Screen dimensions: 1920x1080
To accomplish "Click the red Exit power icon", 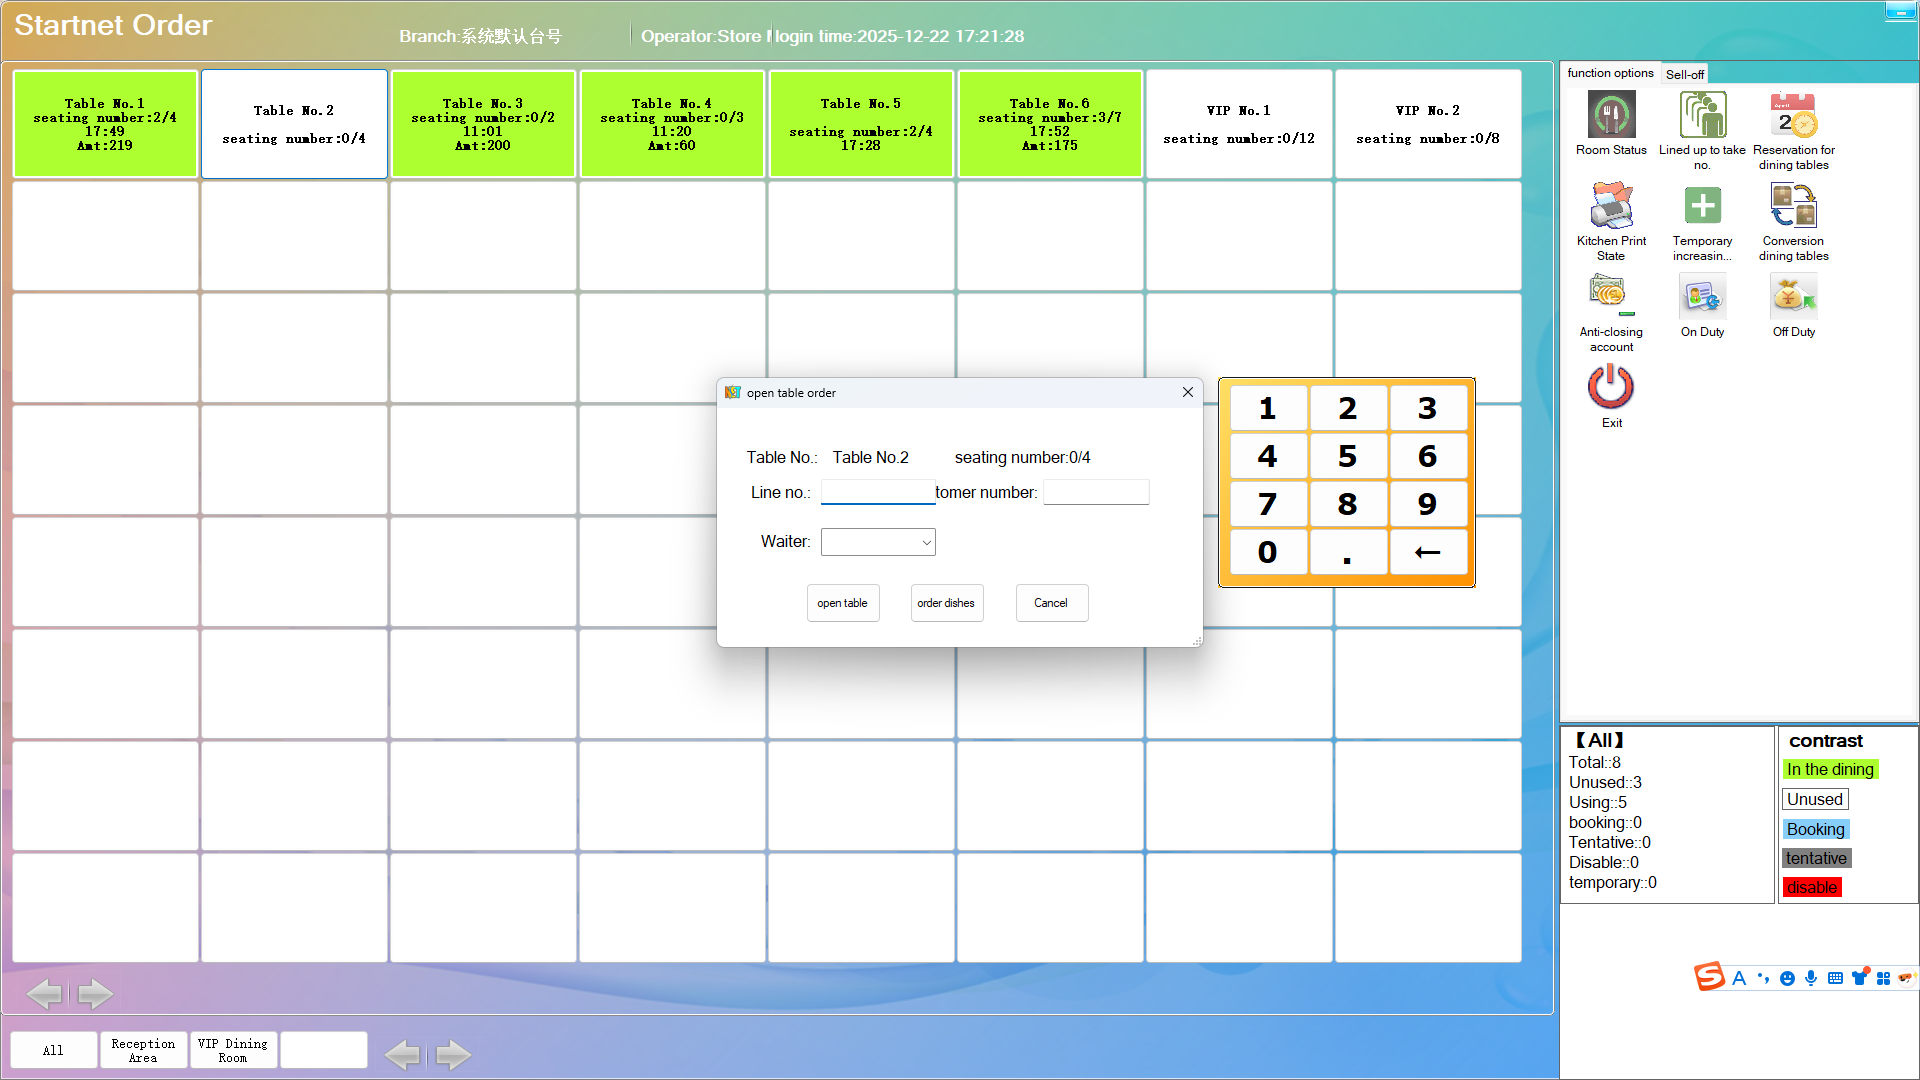I will [x=1611, y=388].
